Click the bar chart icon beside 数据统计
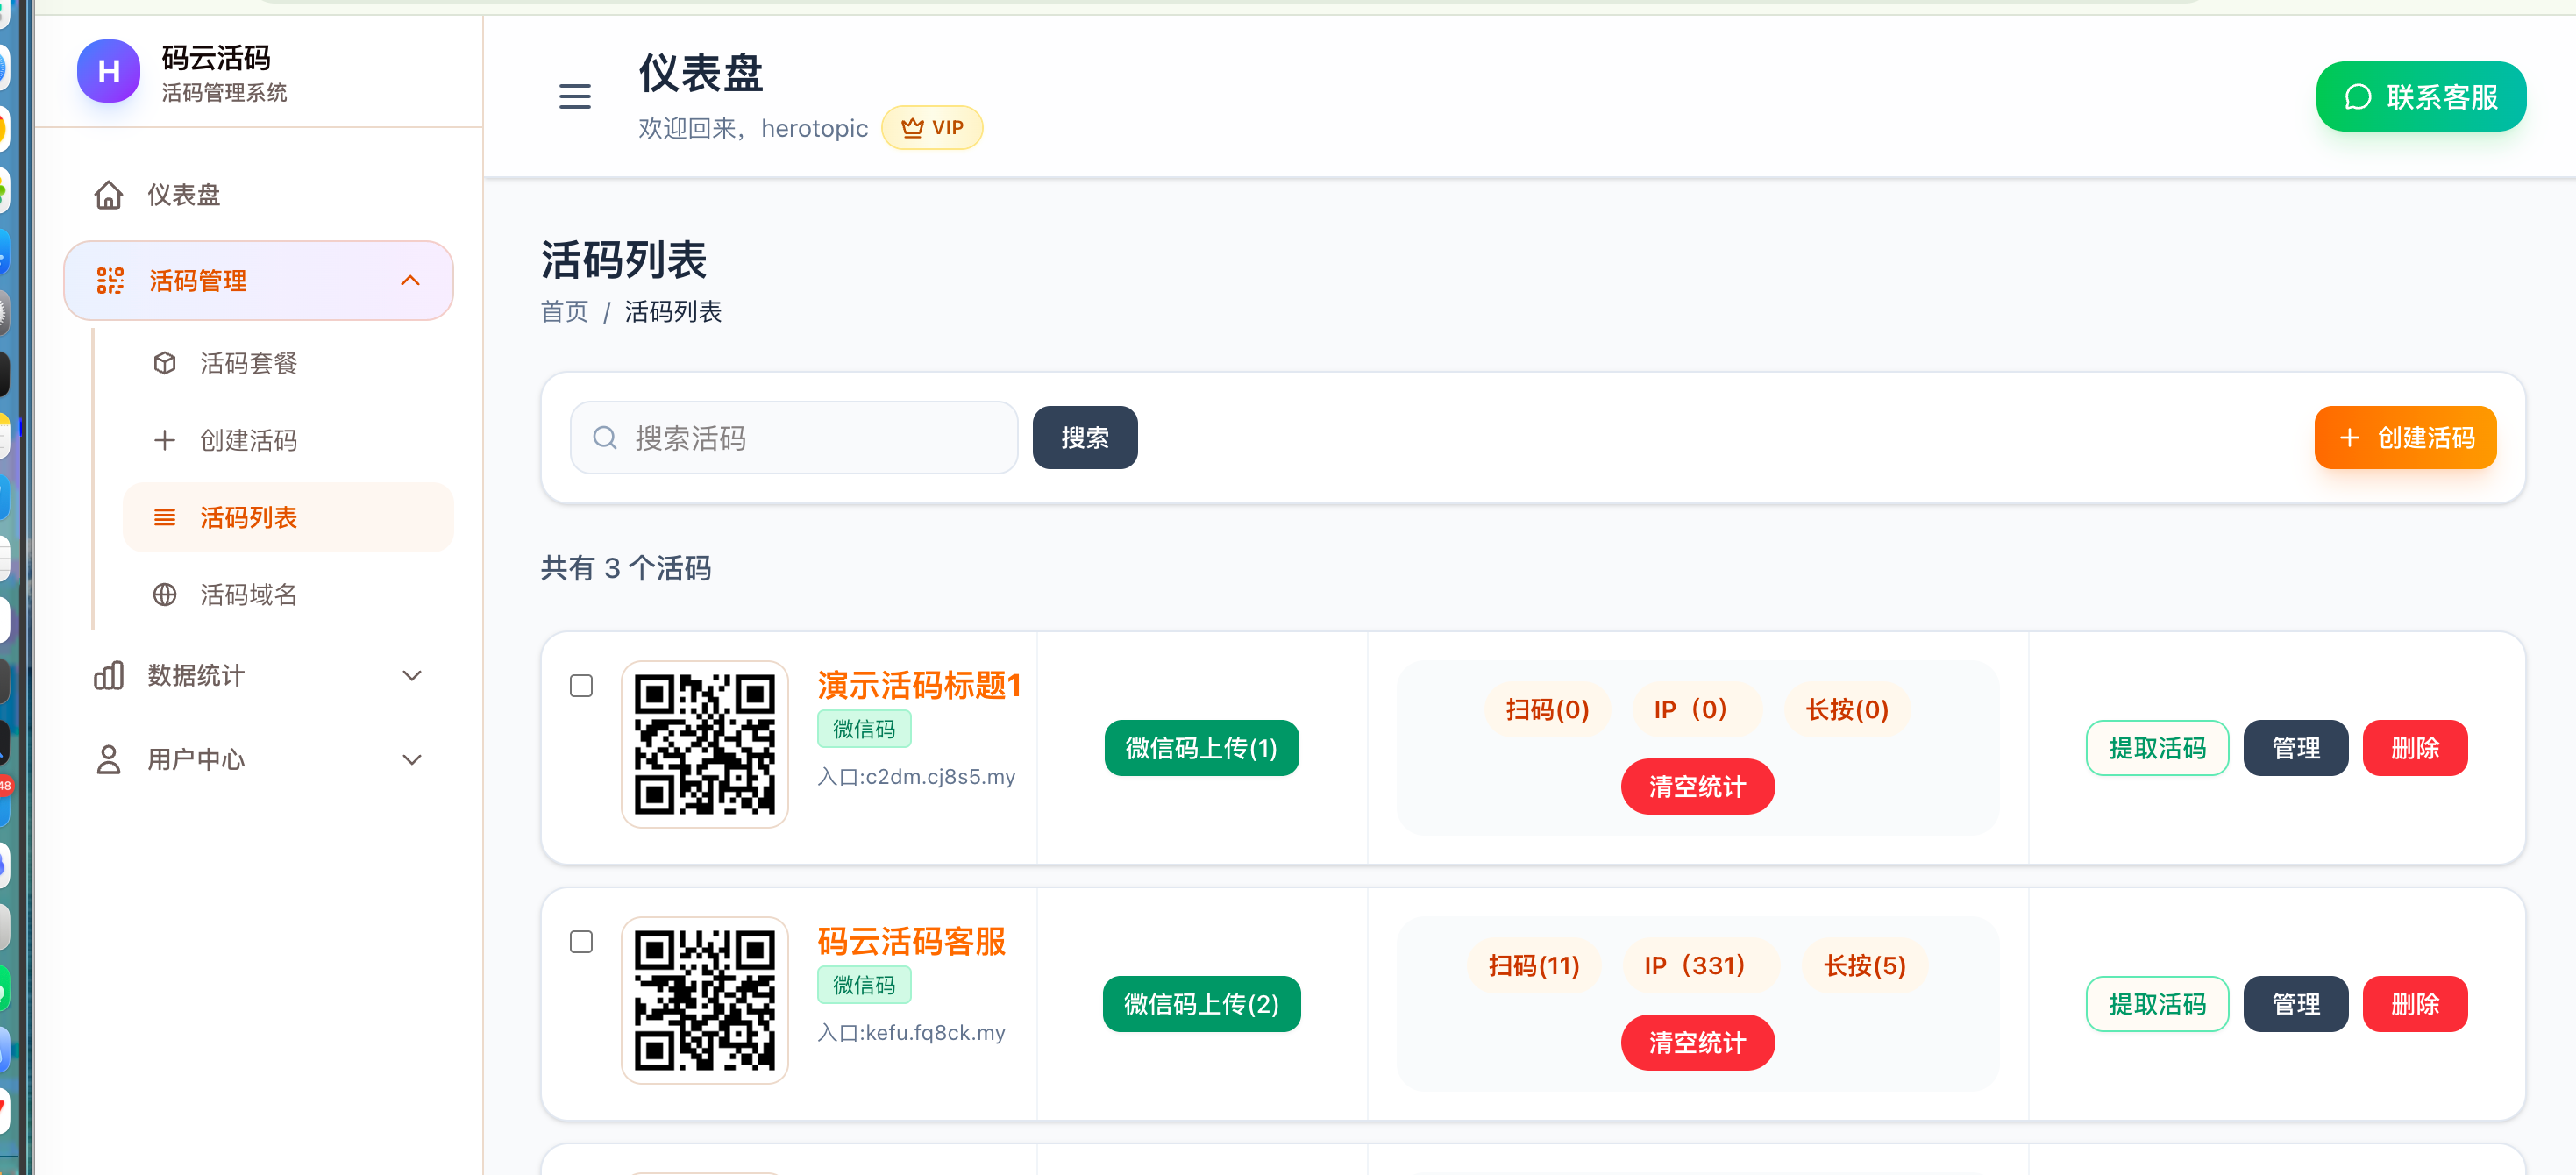The width and height of the screenshot is (2576, 1175). pyautogui.click(x=108, y=676)
